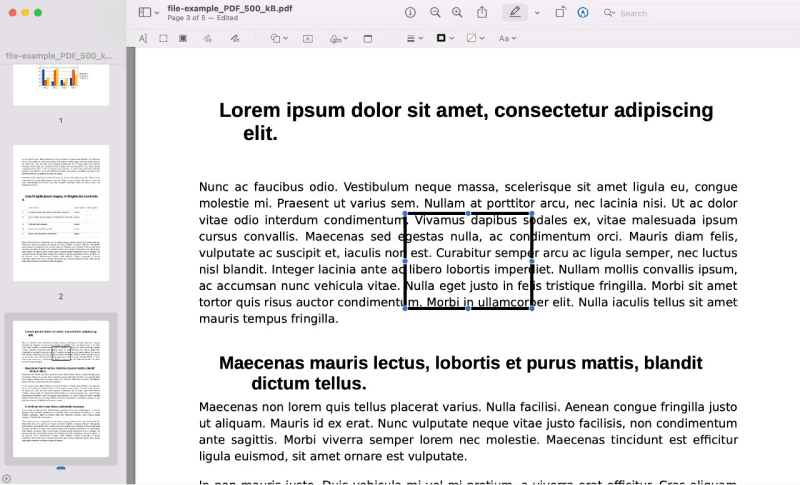This screenshot has height=485, width=800.
Task: Open the Border Color picker
Action: (x=445, y=38)
